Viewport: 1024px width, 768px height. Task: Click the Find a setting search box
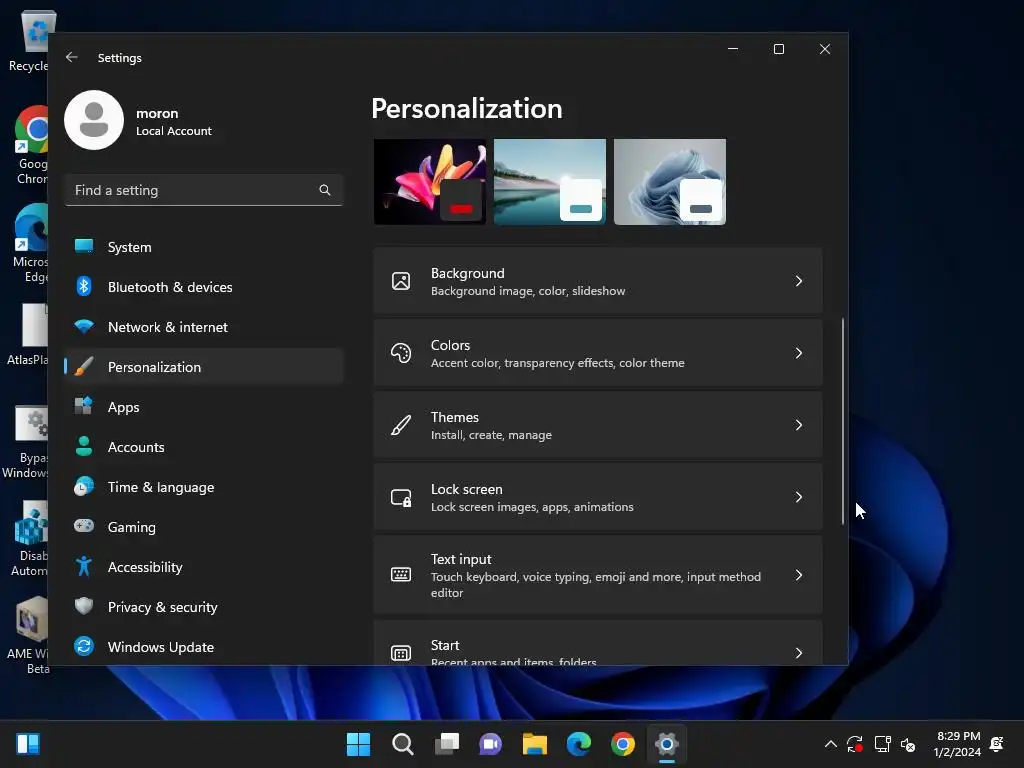[x=204, y=190]
